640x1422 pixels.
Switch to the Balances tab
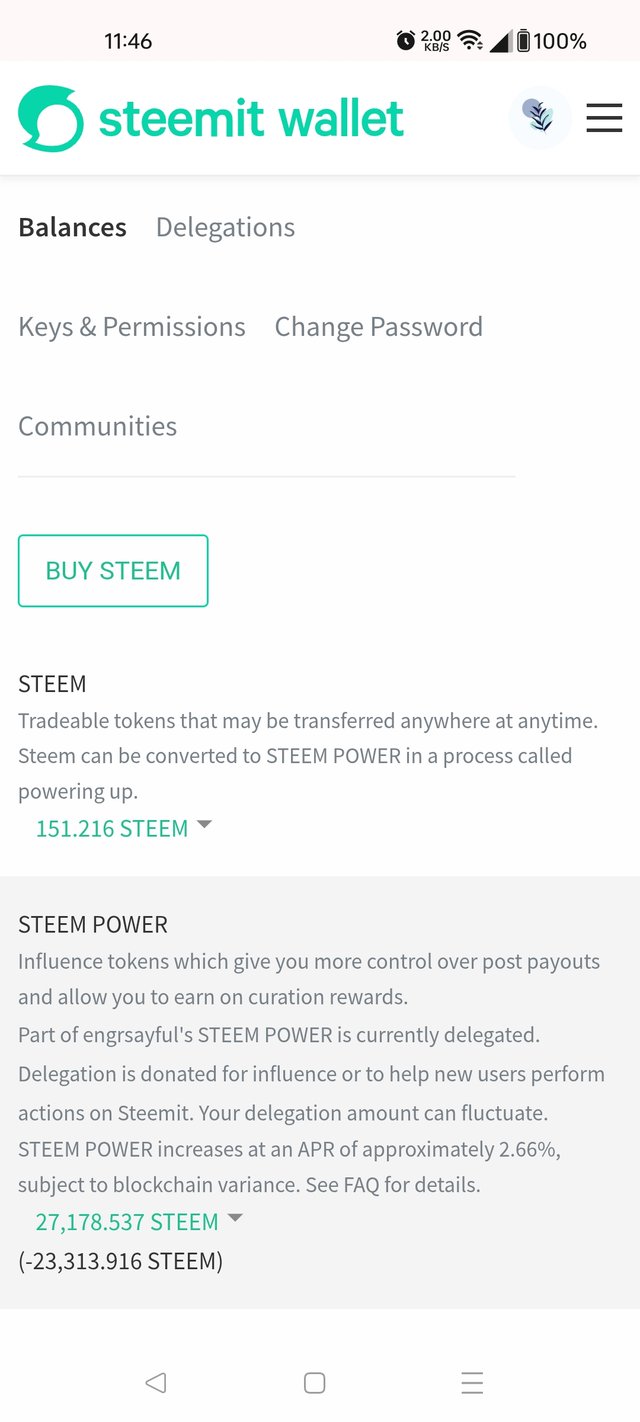pos(72,228)
